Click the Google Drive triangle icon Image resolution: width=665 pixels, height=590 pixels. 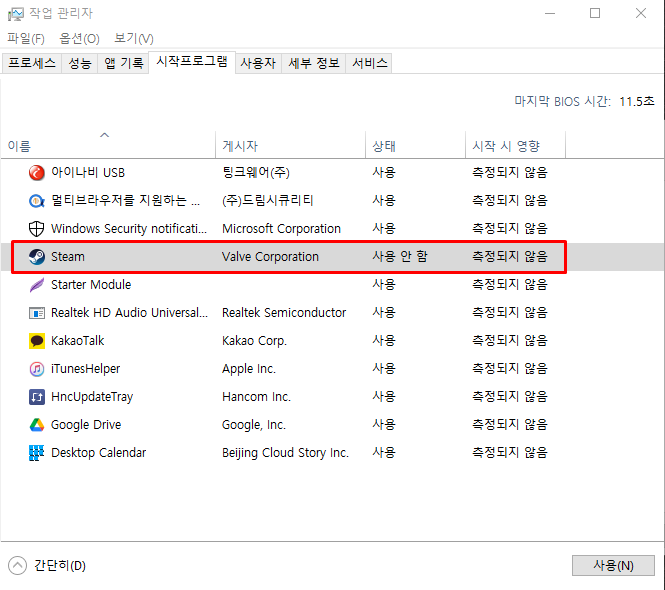[x=36, y=425]
